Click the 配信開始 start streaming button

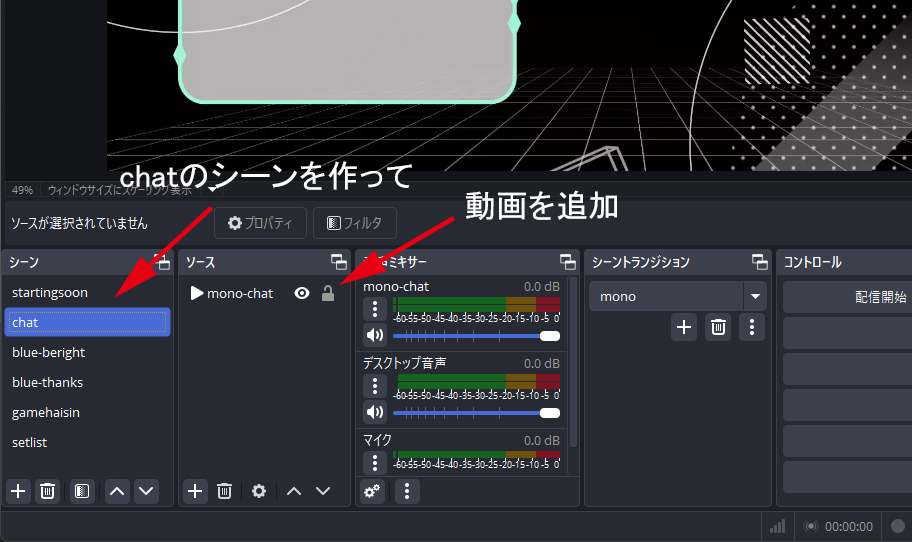point(848,297)
